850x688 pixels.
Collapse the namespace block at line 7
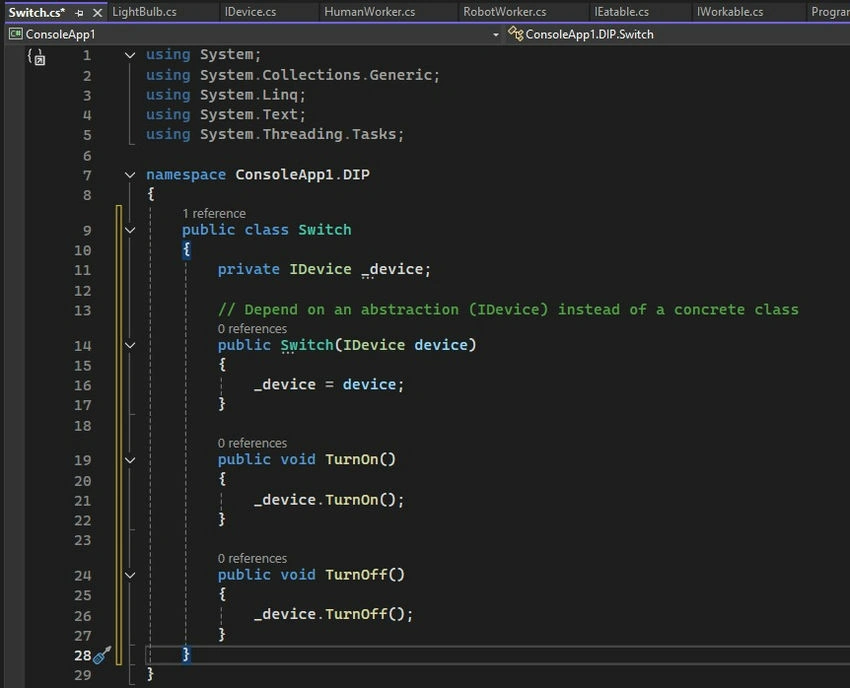point(130,175)
